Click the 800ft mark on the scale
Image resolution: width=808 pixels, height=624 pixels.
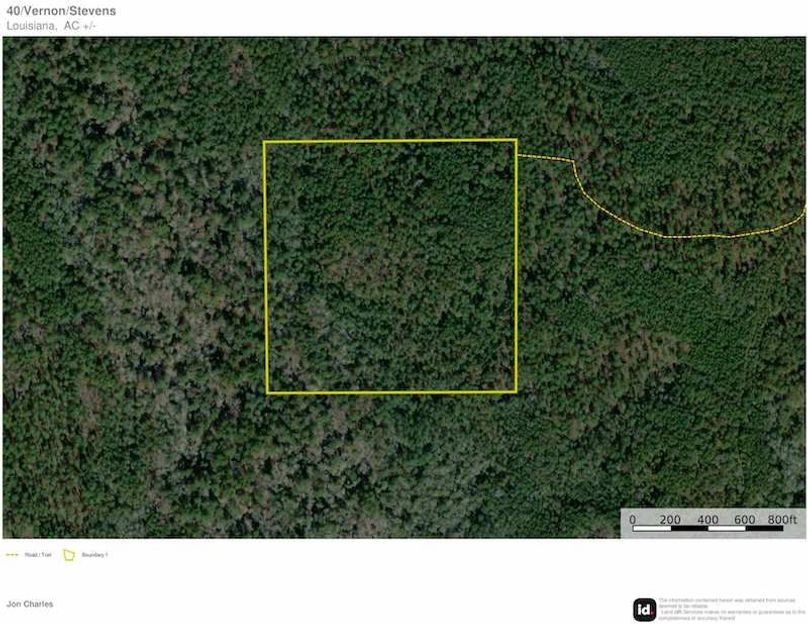782,519
